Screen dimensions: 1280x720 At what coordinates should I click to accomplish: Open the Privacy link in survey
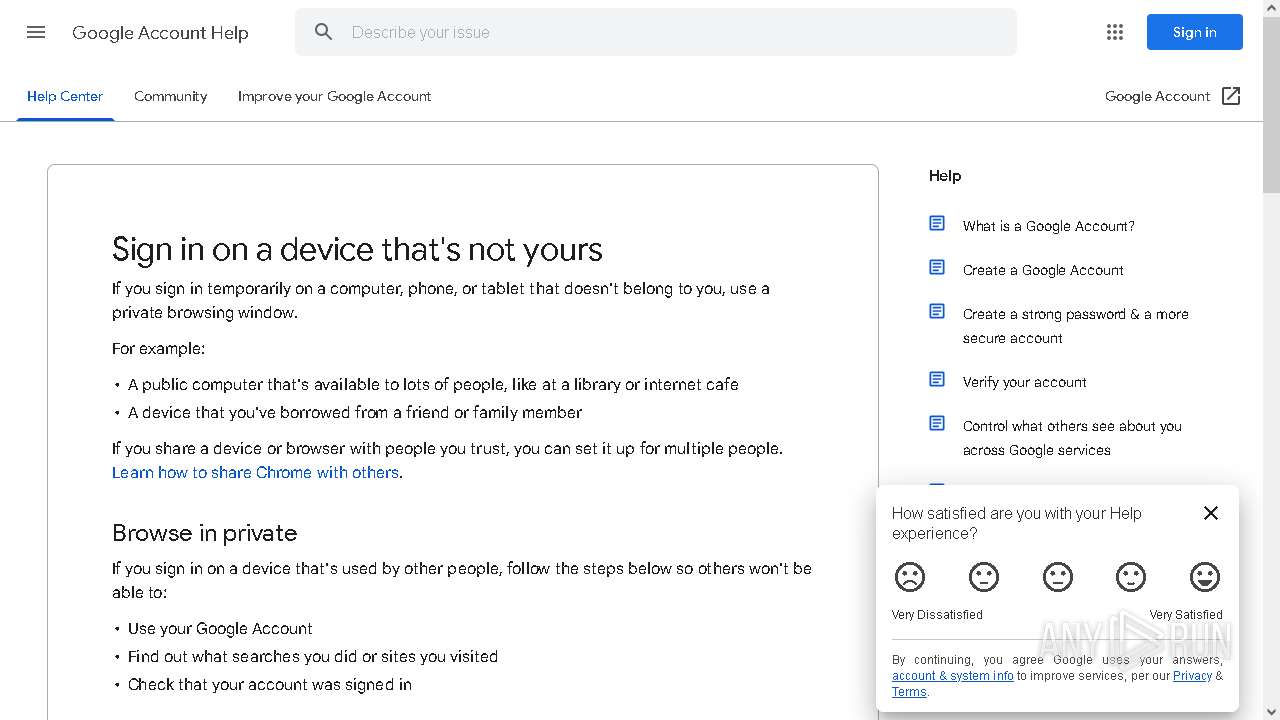[1192, 676]
